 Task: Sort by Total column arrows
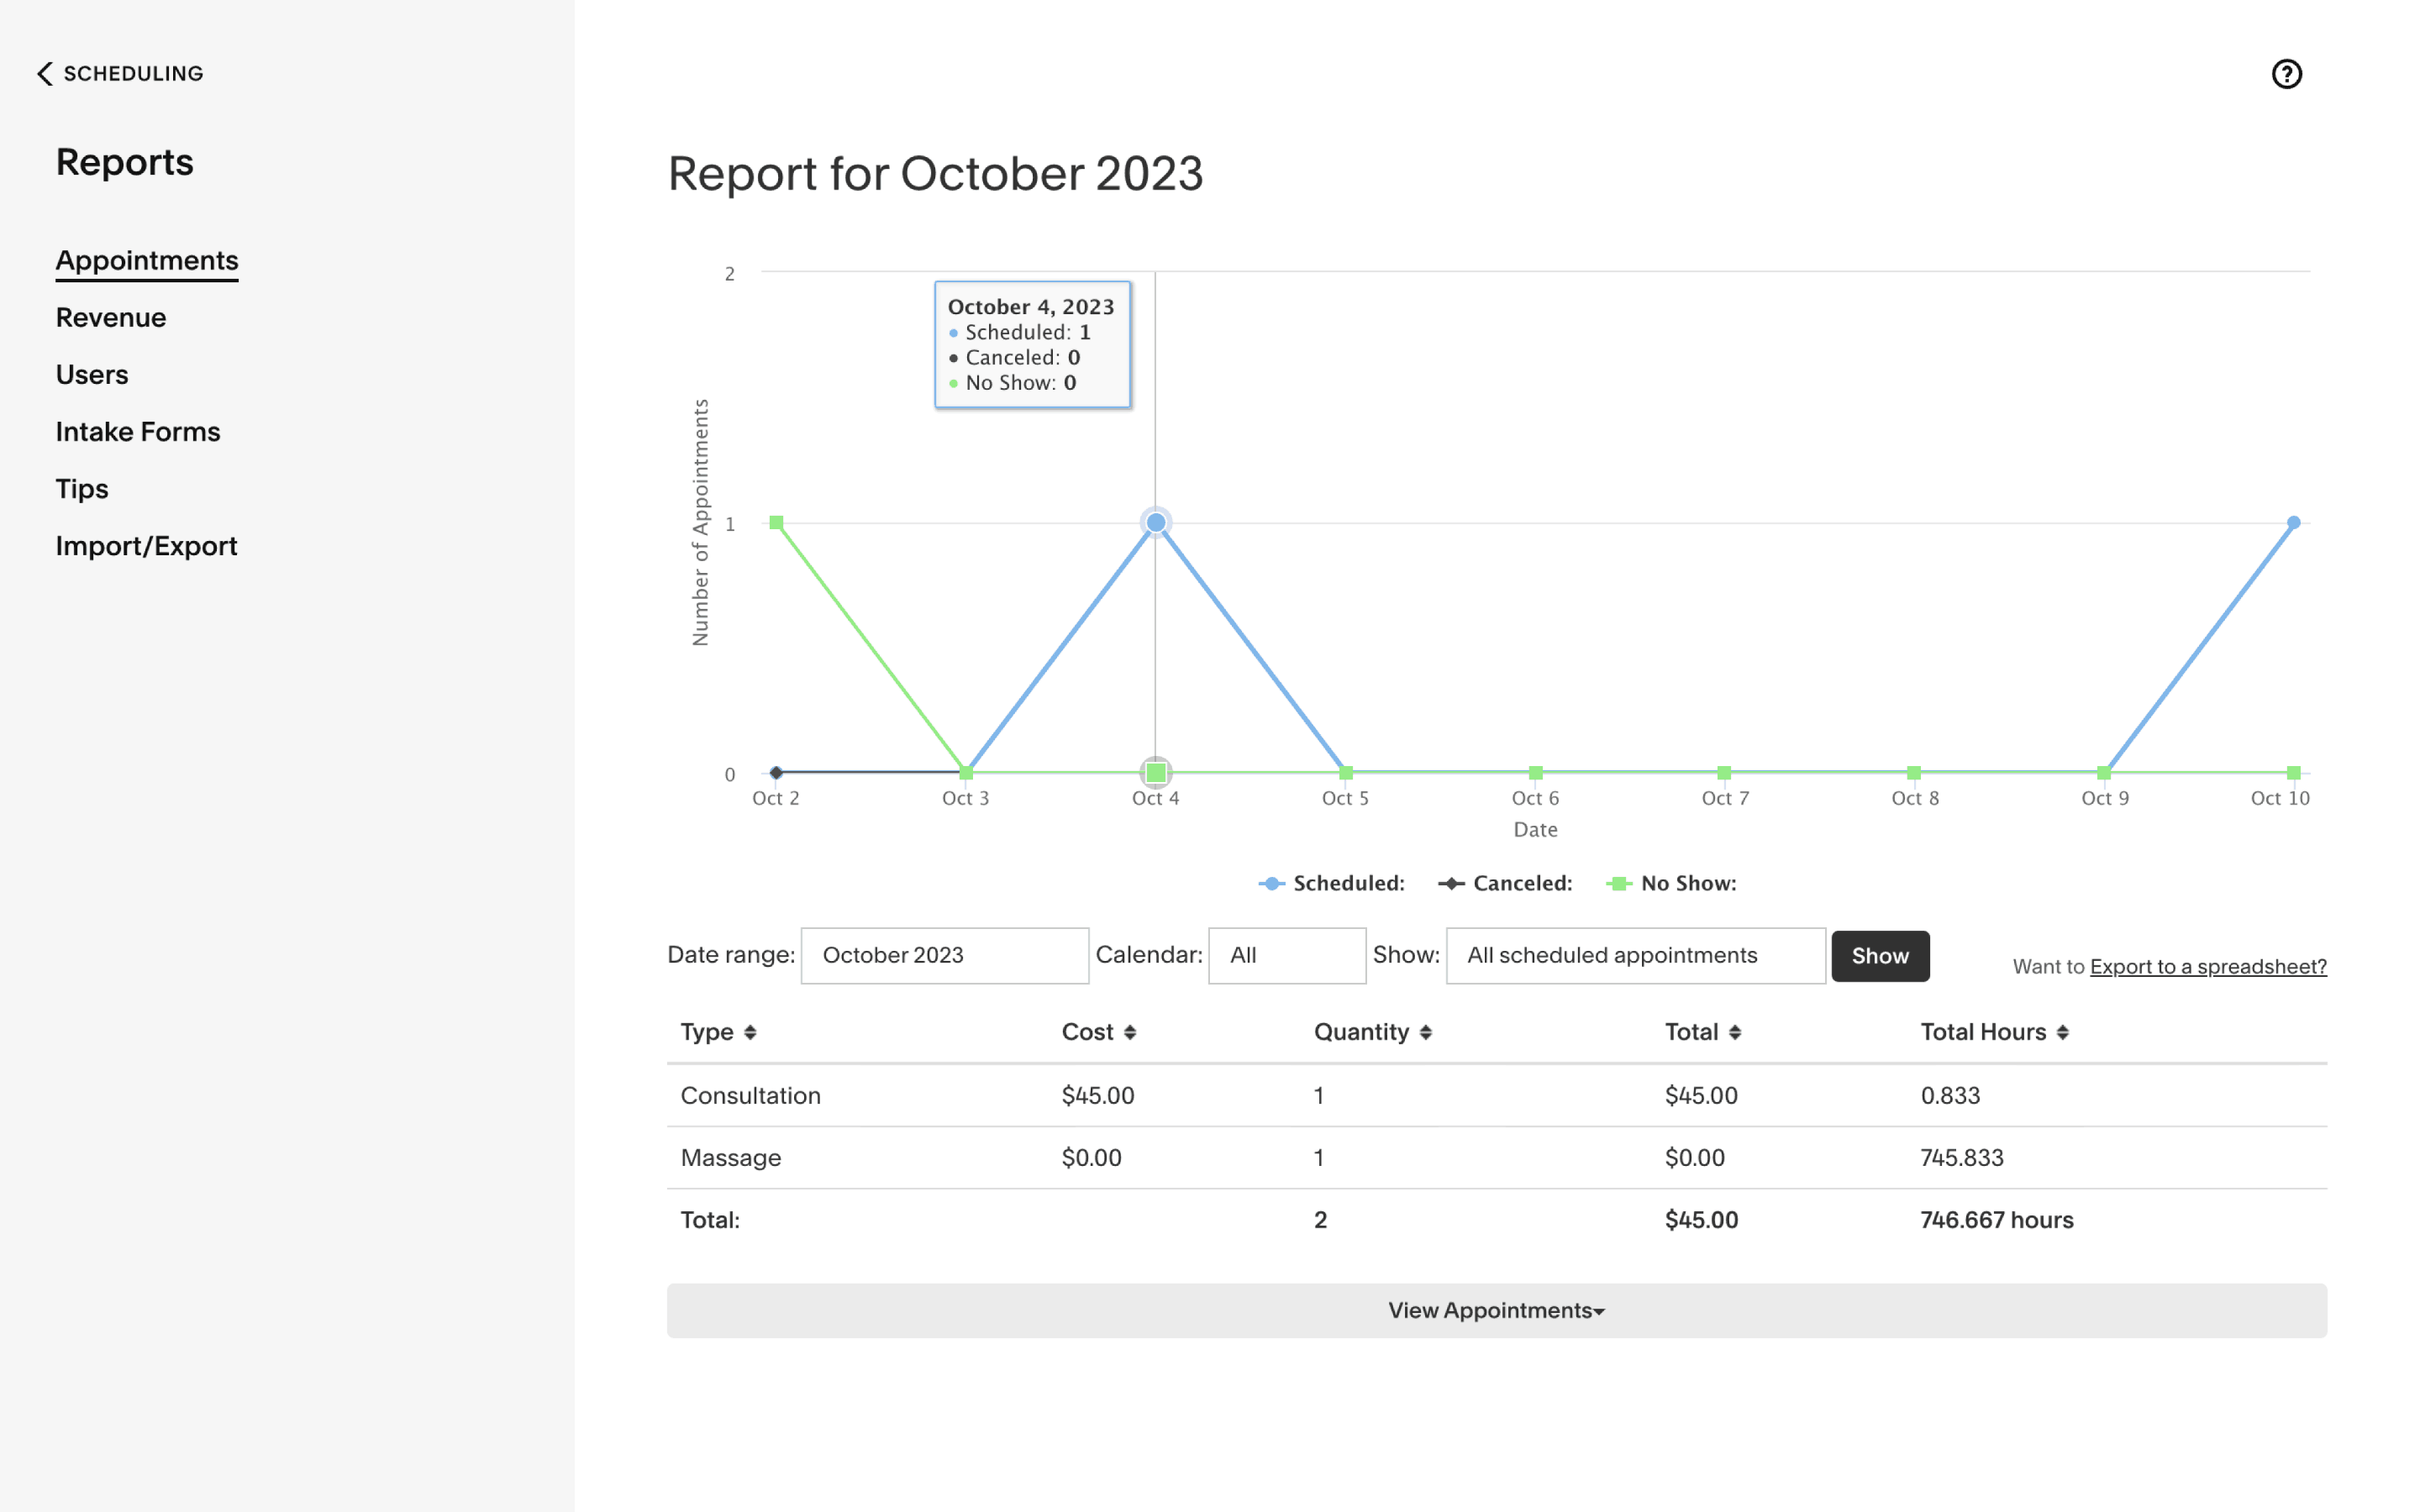click(1735, 1032)
